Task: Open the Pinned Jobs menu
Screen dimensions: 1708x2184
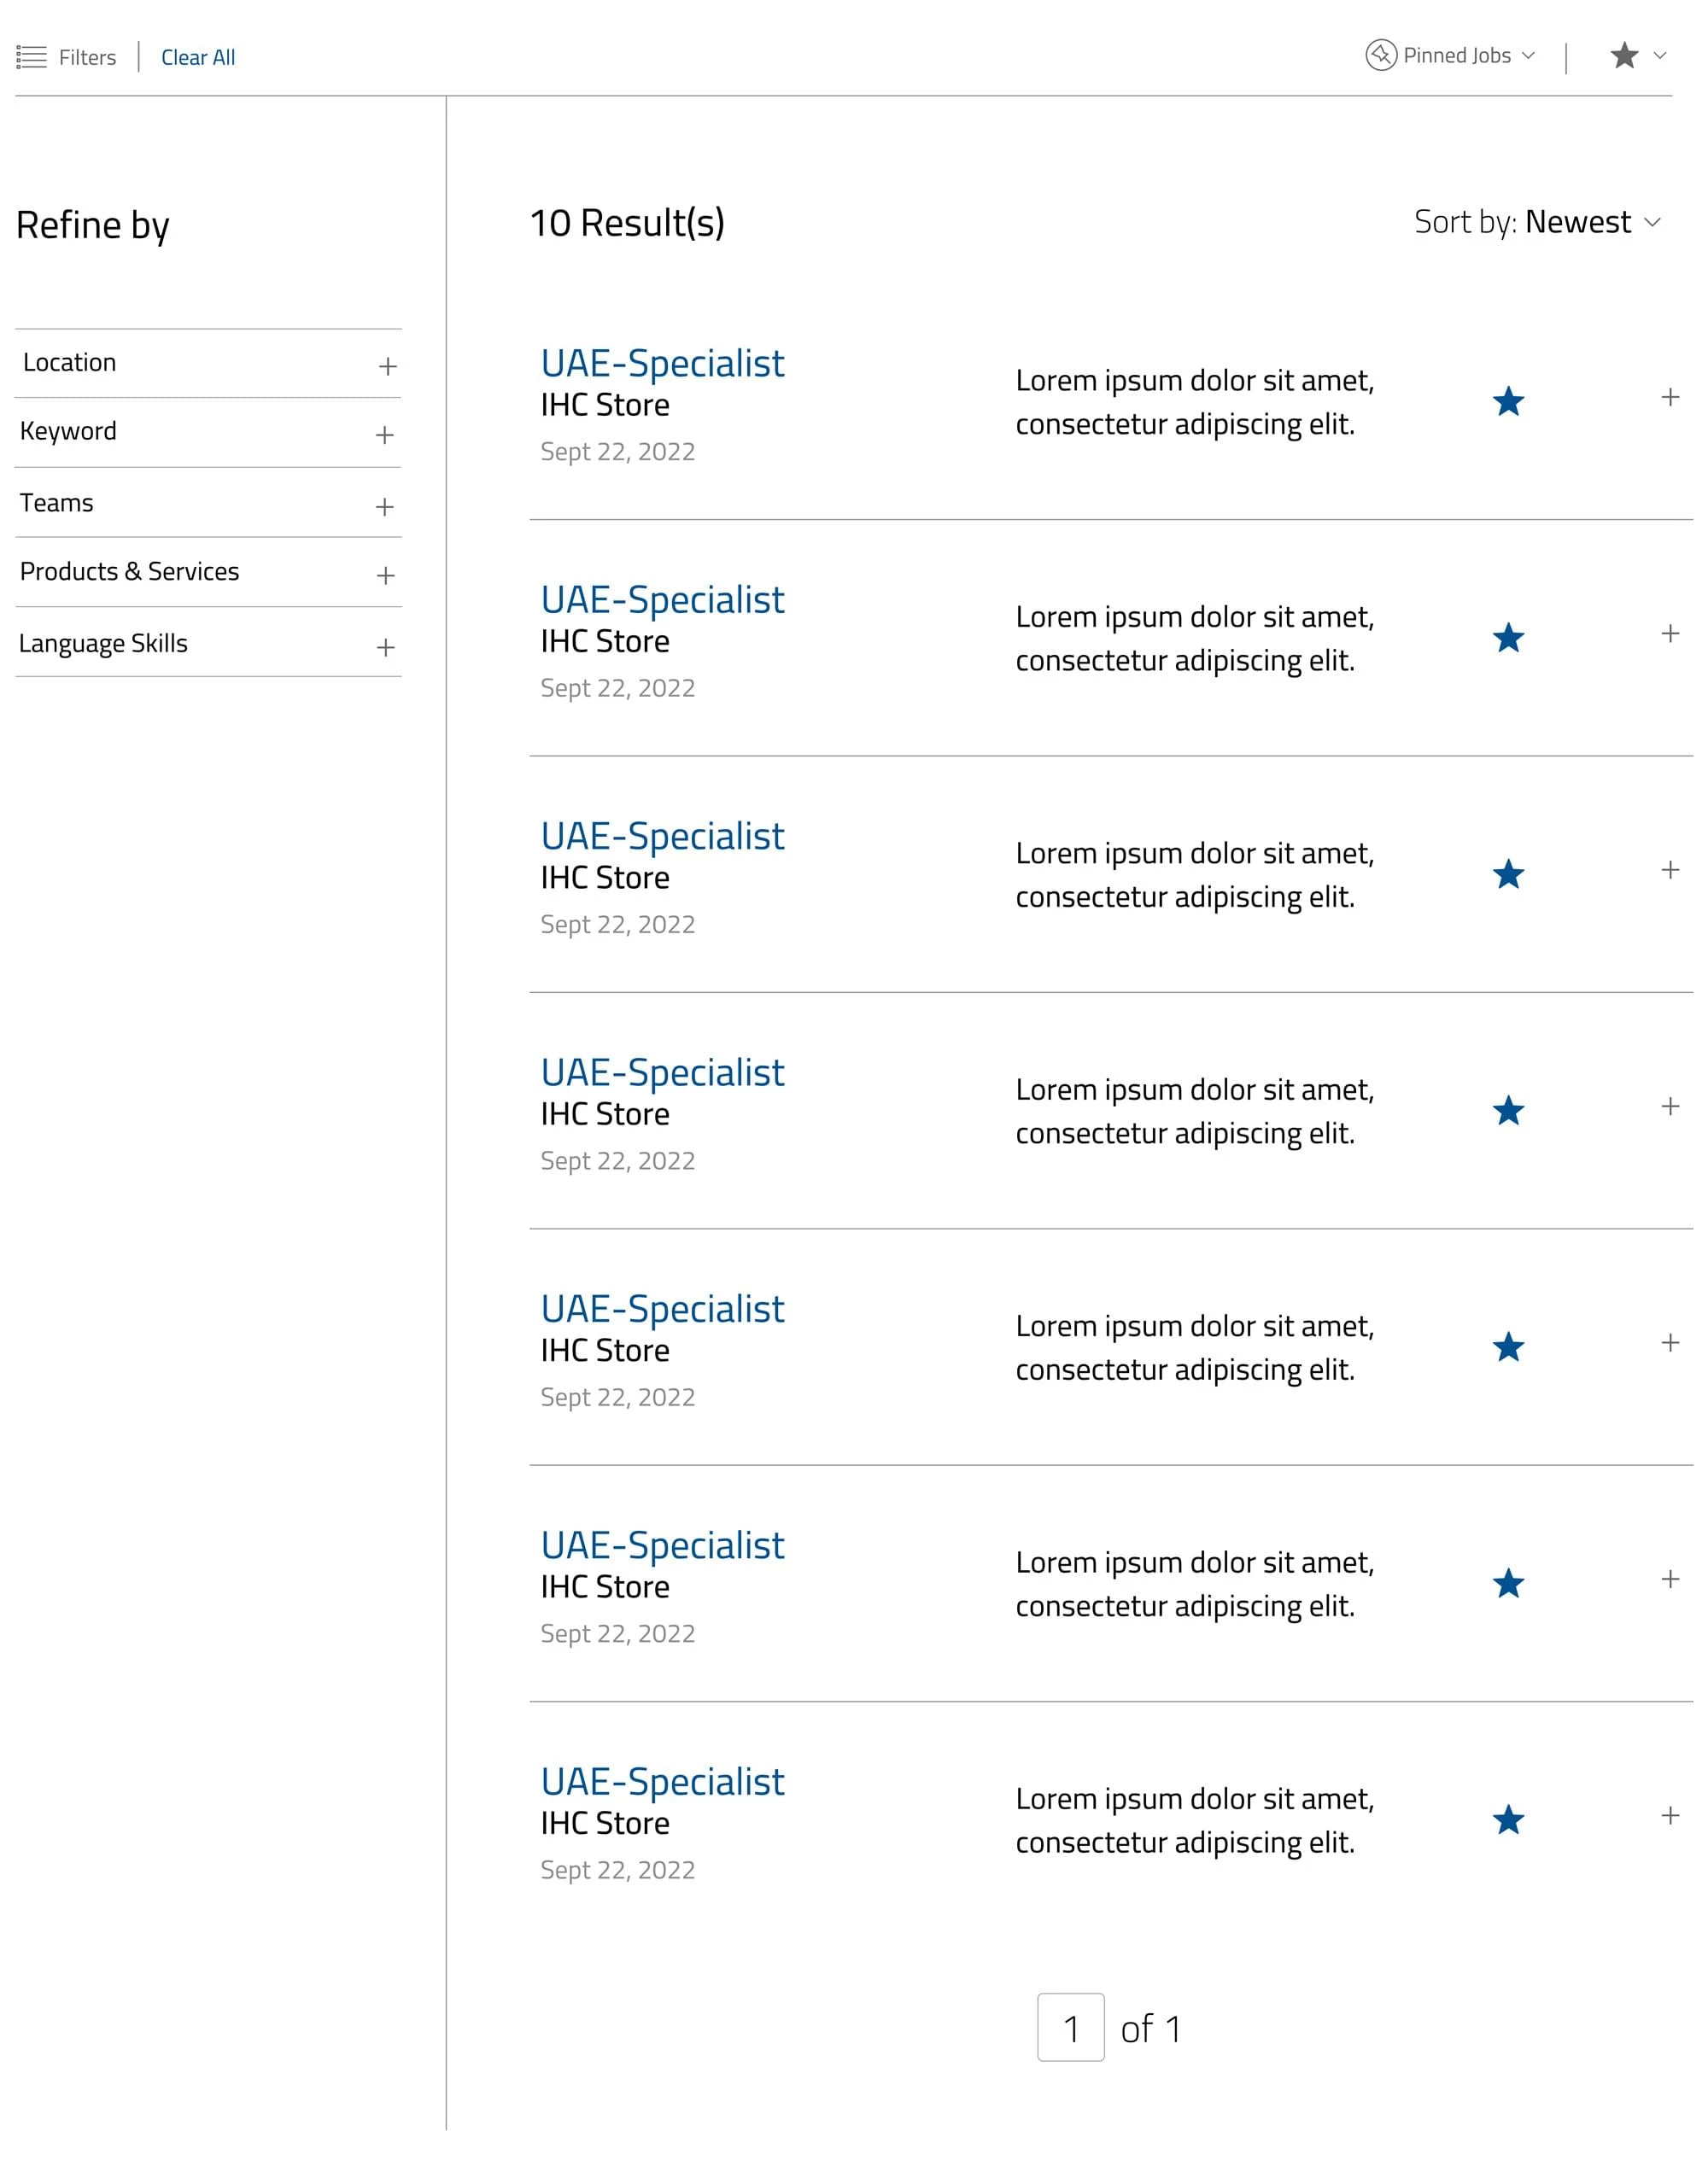Action: pyautogui.click(x=1450, y=55)
